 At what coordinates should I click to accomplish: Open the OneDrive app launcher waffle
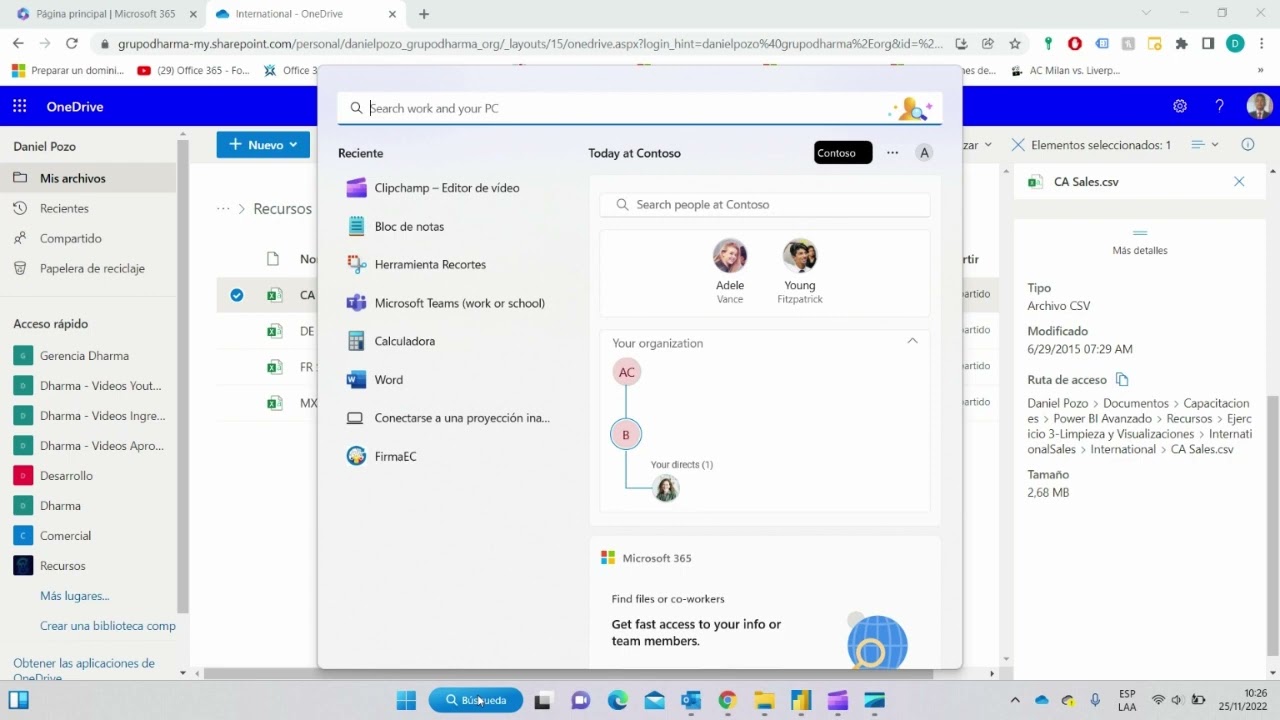pyautogui.click(x=19, y=106)
